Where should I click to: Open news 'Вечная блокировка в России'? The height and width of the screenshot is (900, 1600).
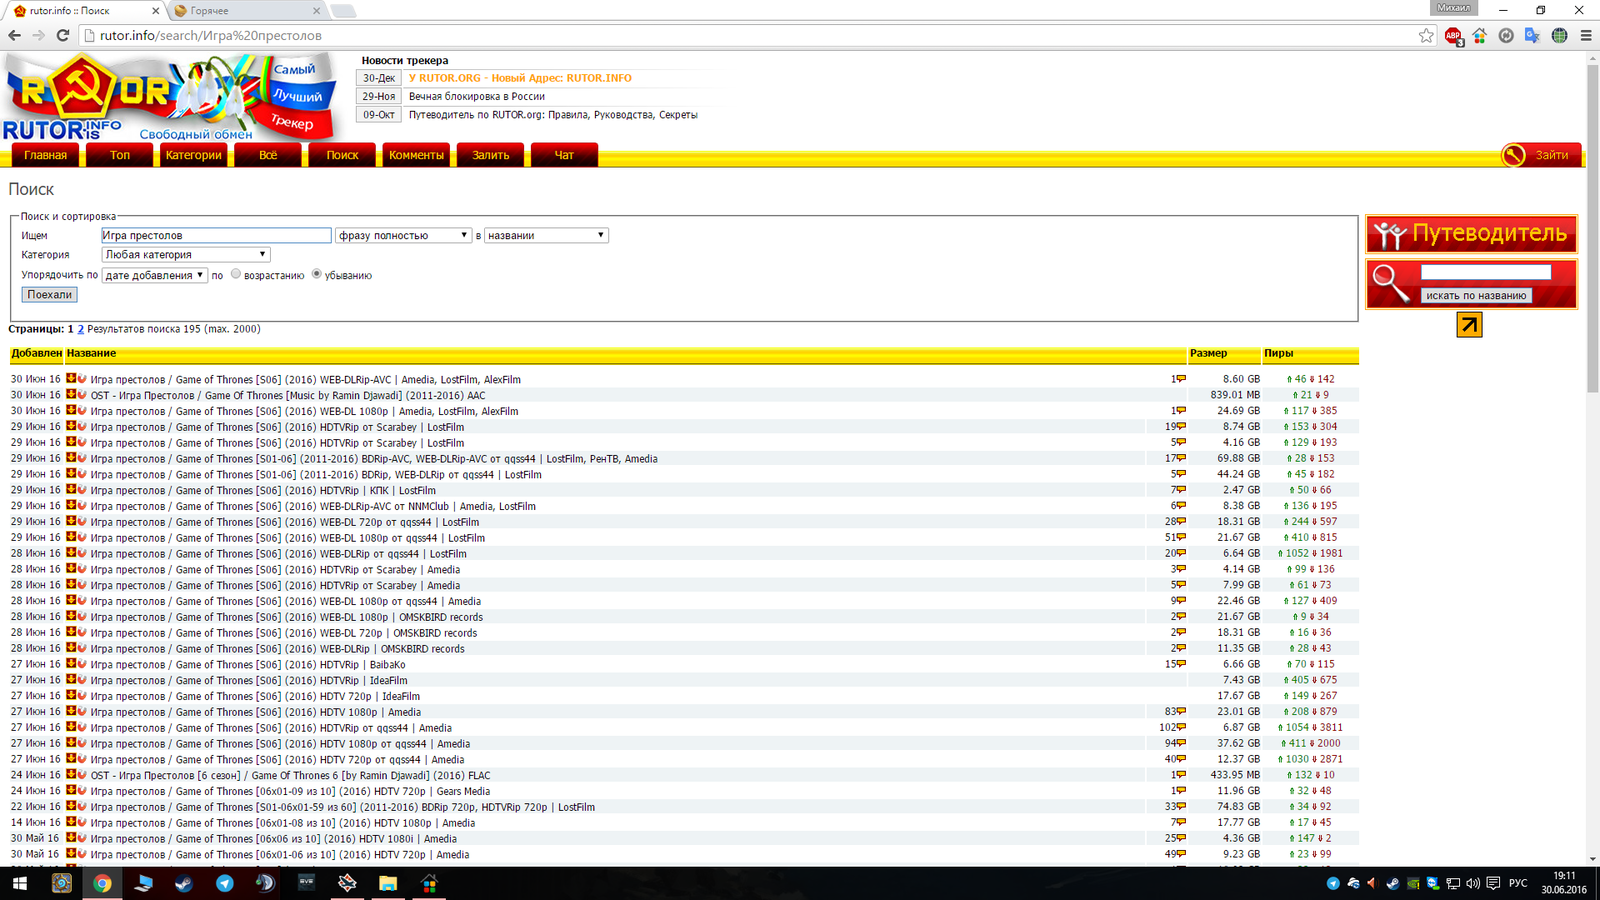click(477, 97)
